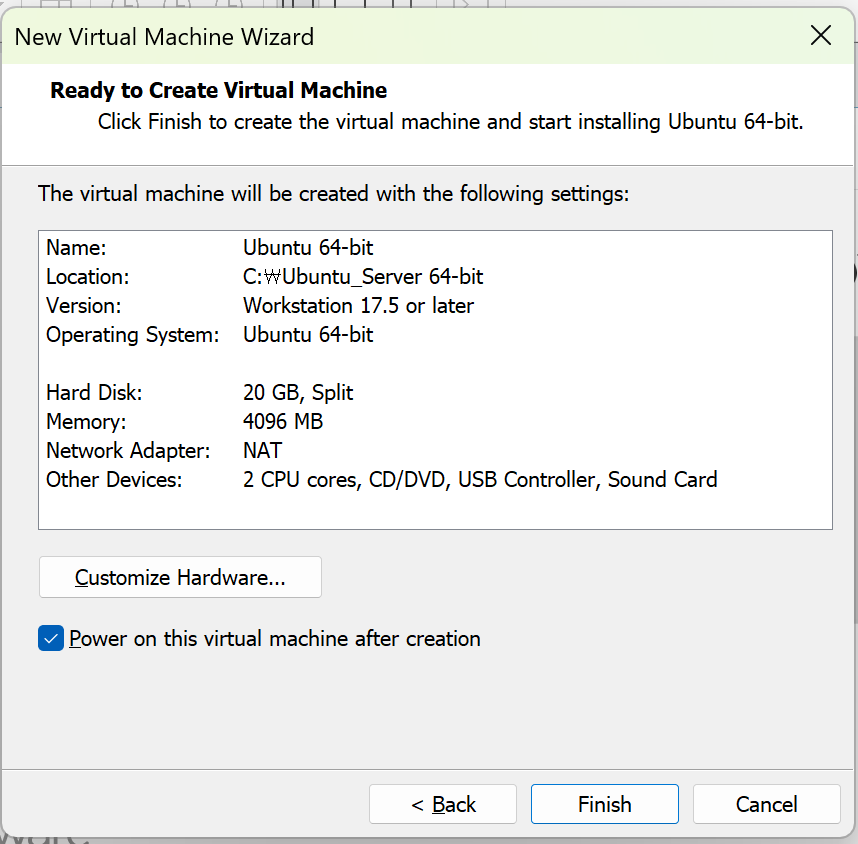Go back with the < Back button
Viewport: 858px width, 844px height.
[x=443, y=804]
